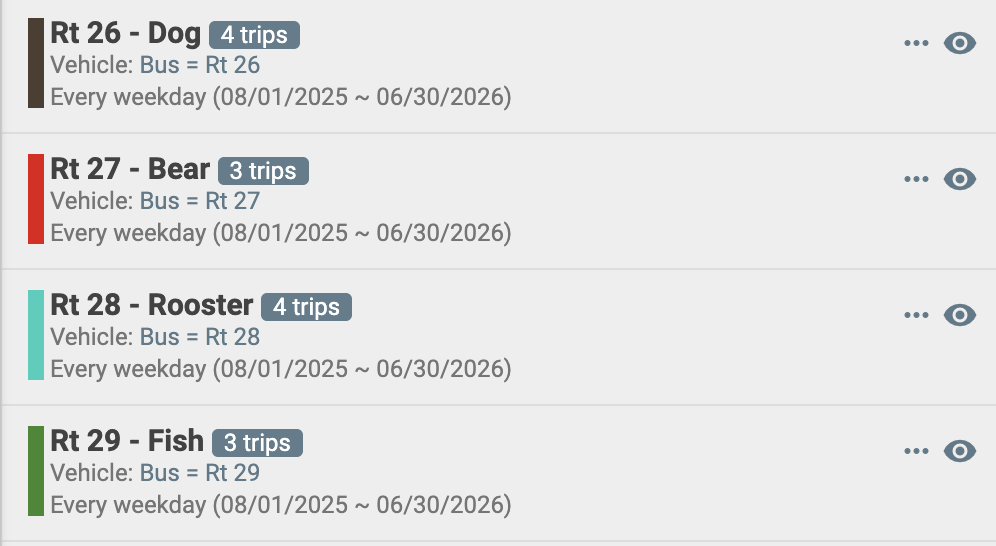Select the 4 trips badge for Rooster
Screen dimensions: 996x546
[x=306, y=307]
